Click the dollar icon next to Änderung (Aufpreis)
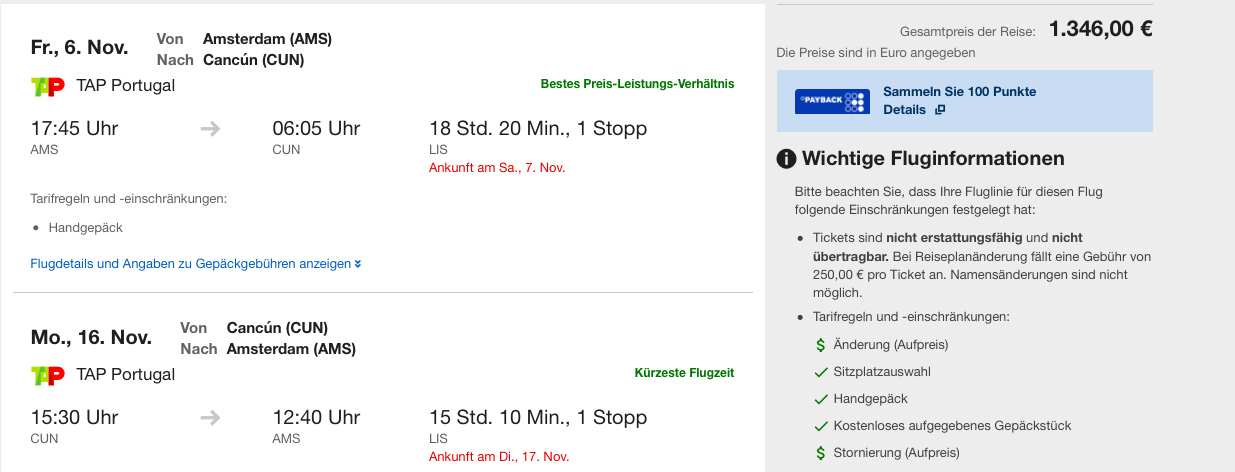 (820, 345)
